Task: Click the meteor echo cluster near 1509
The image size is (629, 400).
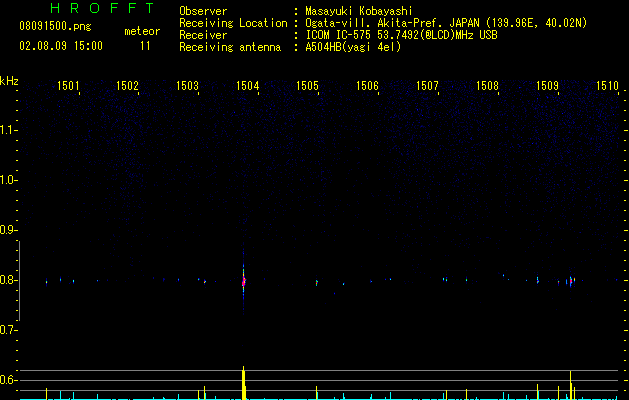Action: (571, 281)
